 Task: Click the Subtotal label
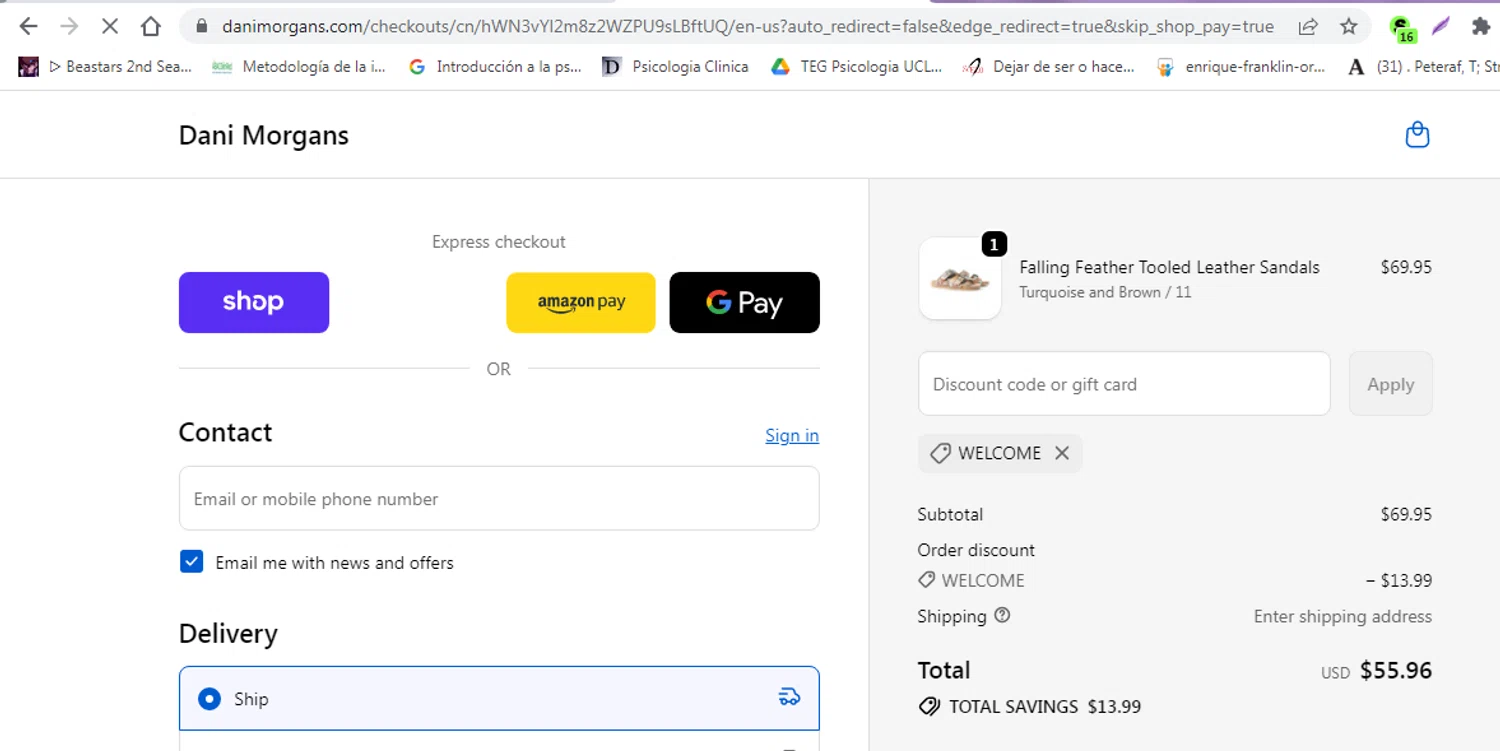pos(950,514)
